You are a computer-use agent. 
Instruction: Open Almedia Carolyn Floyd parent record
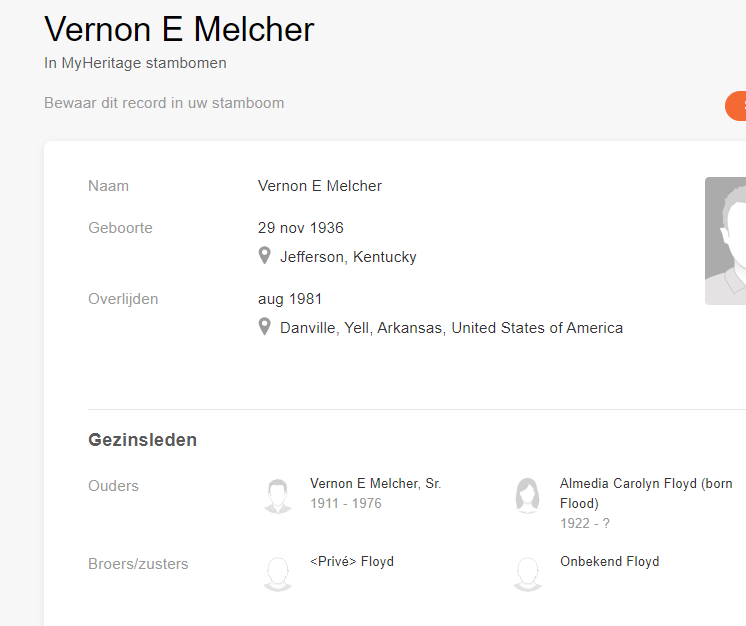646,484
